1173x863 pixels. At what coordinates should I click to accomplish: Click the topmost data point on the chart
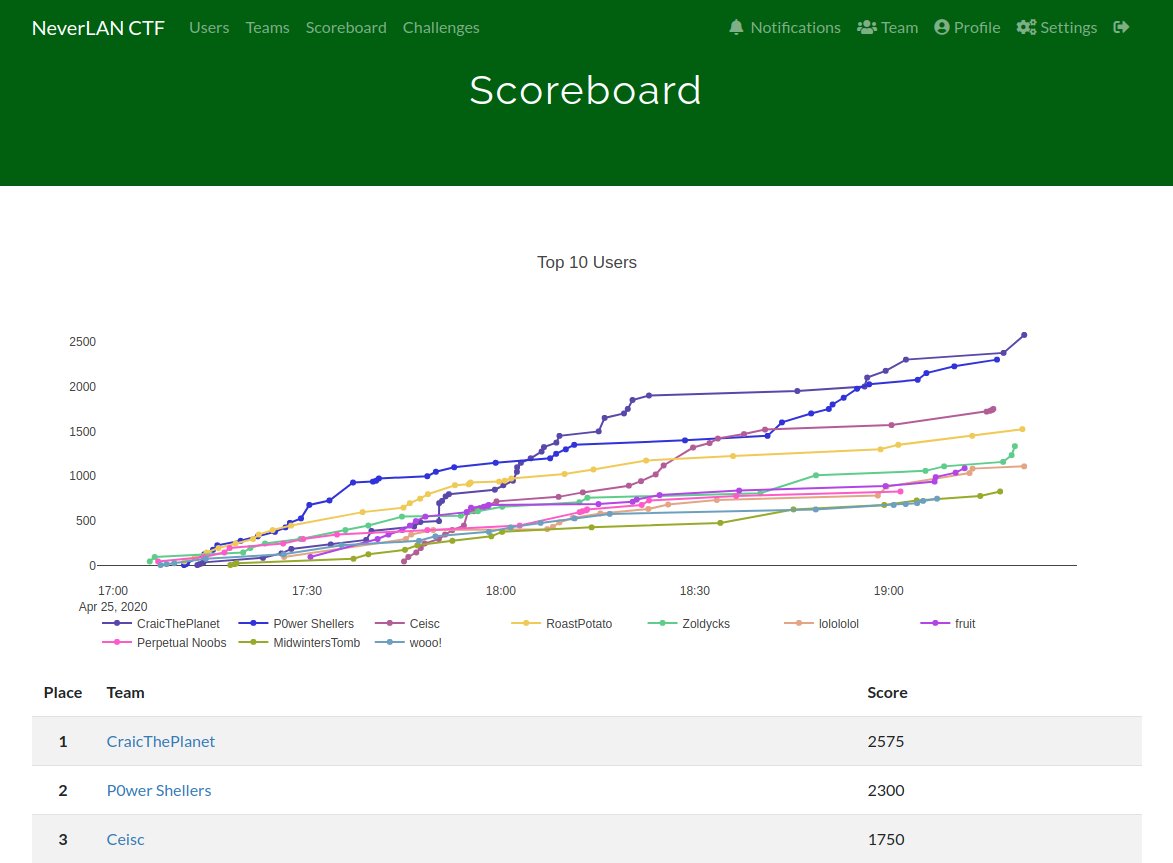tap(1024, 336)
